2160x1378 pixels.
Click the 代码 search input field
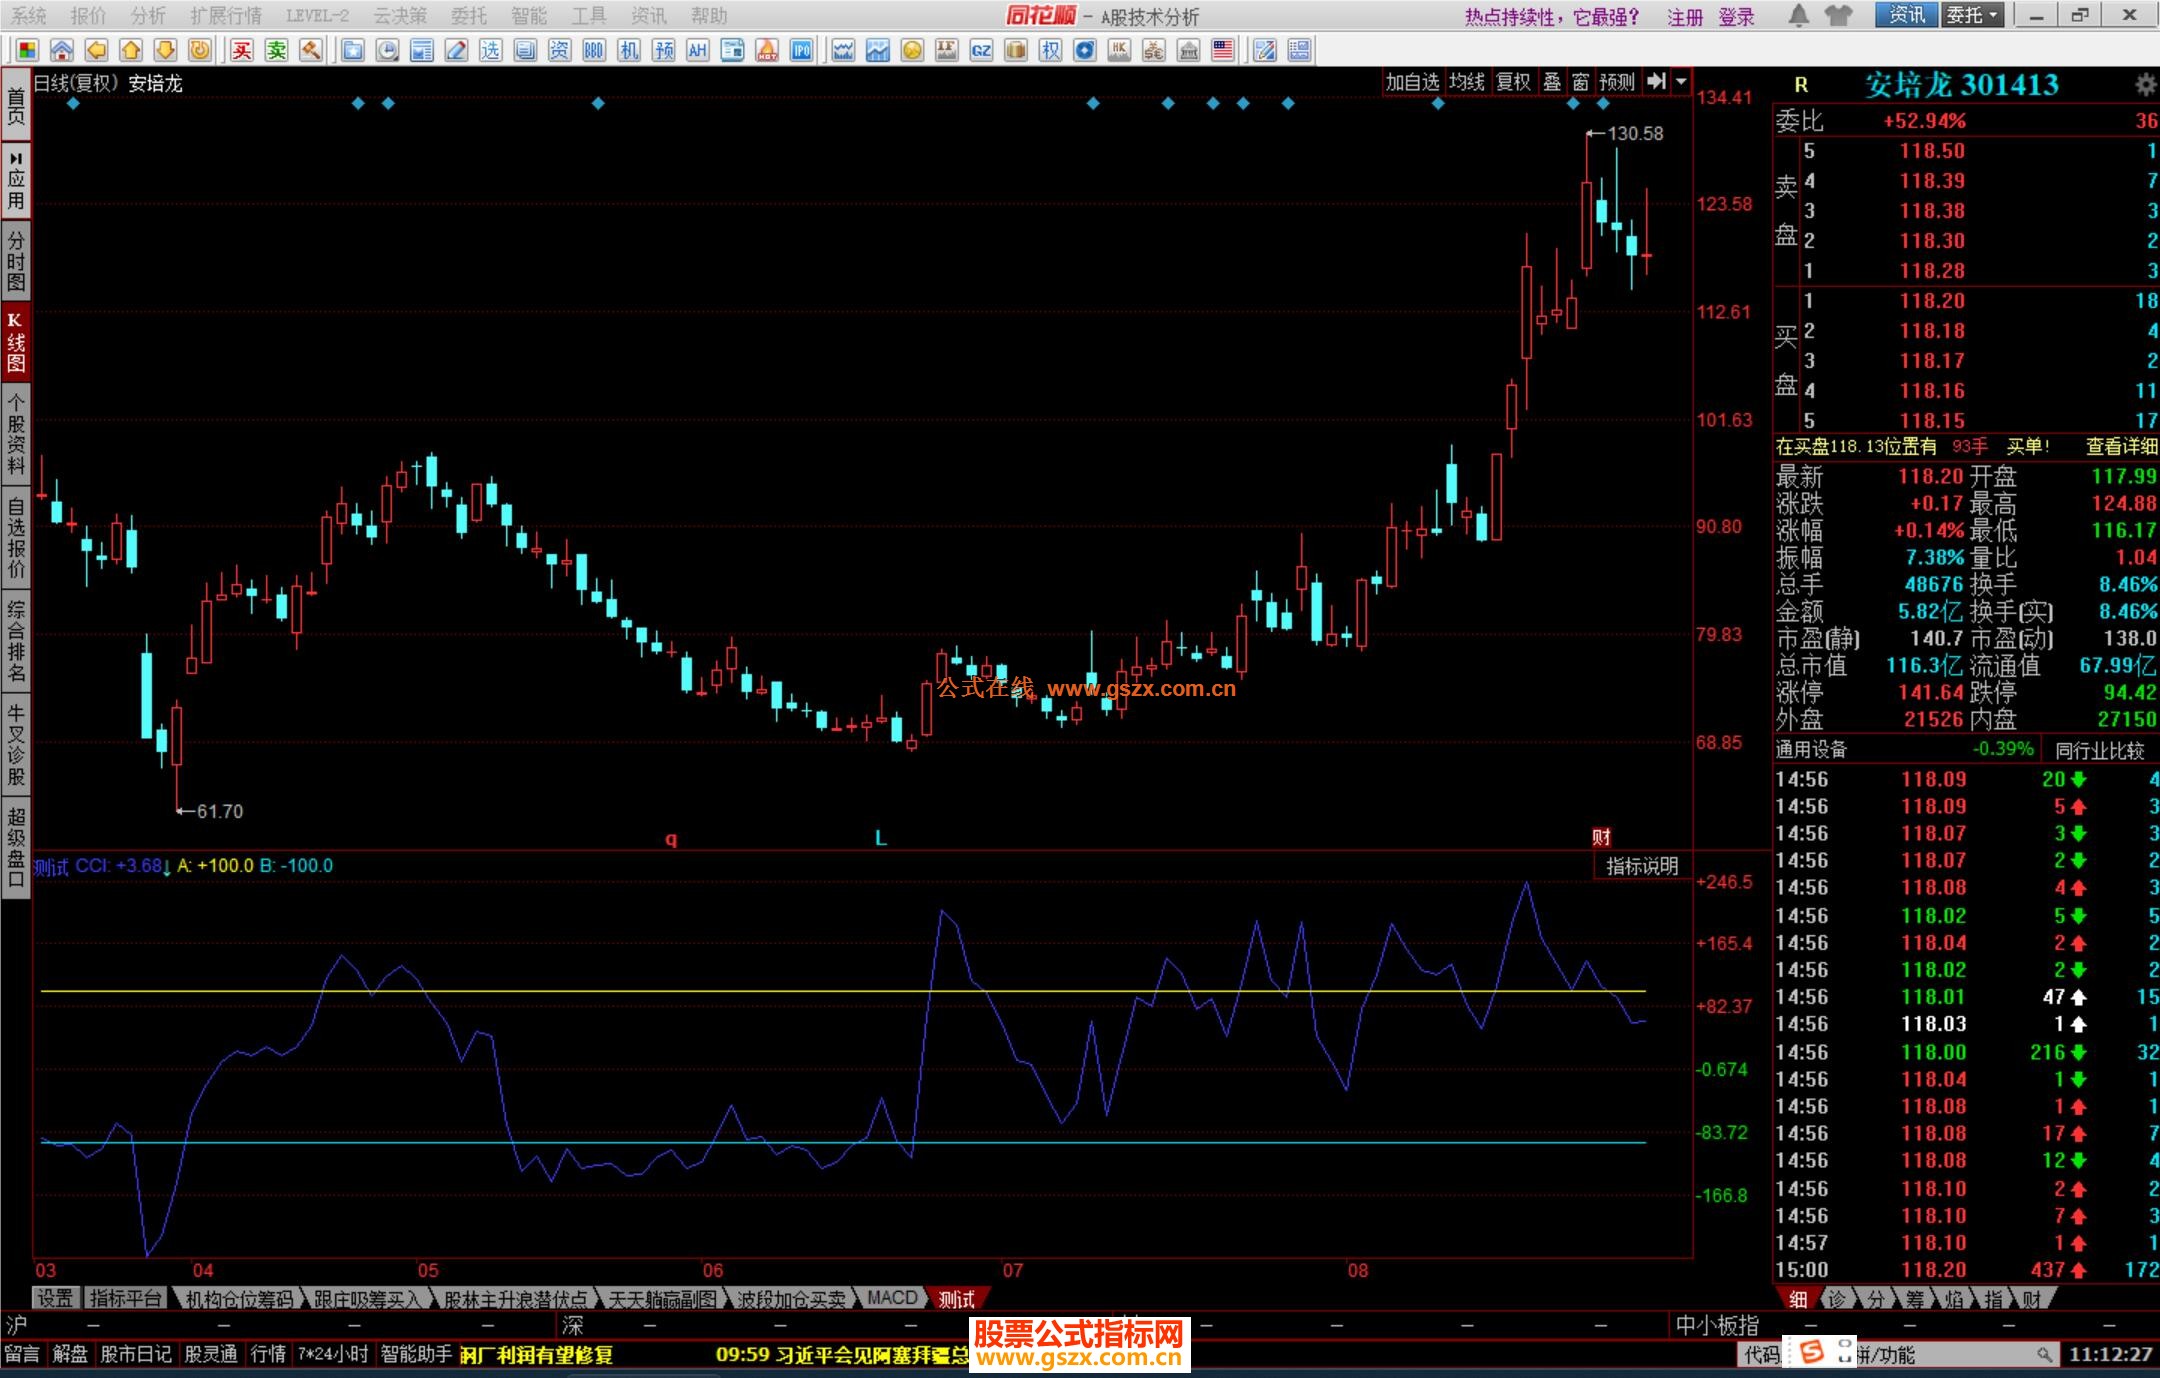coord(1948,1355)
